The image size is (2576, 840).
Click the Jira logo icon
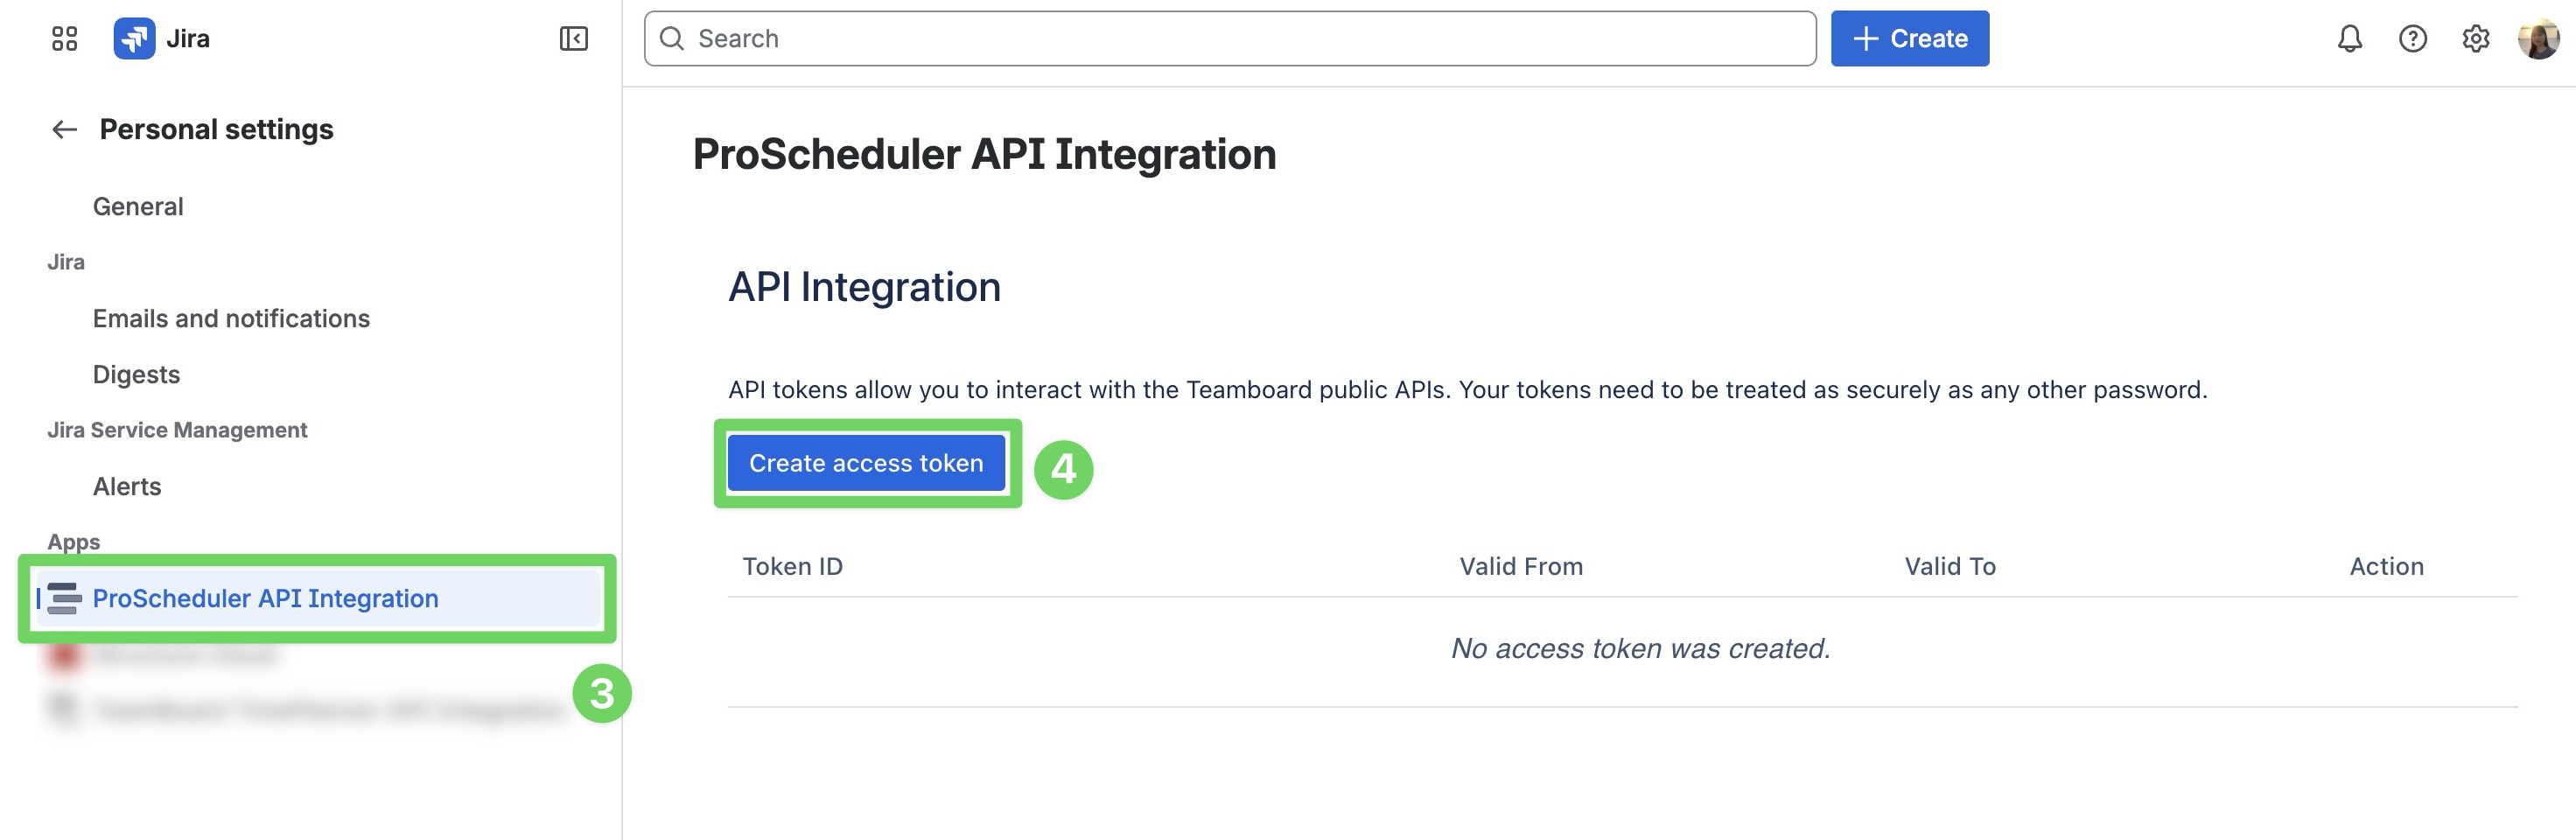coord(134,39)
